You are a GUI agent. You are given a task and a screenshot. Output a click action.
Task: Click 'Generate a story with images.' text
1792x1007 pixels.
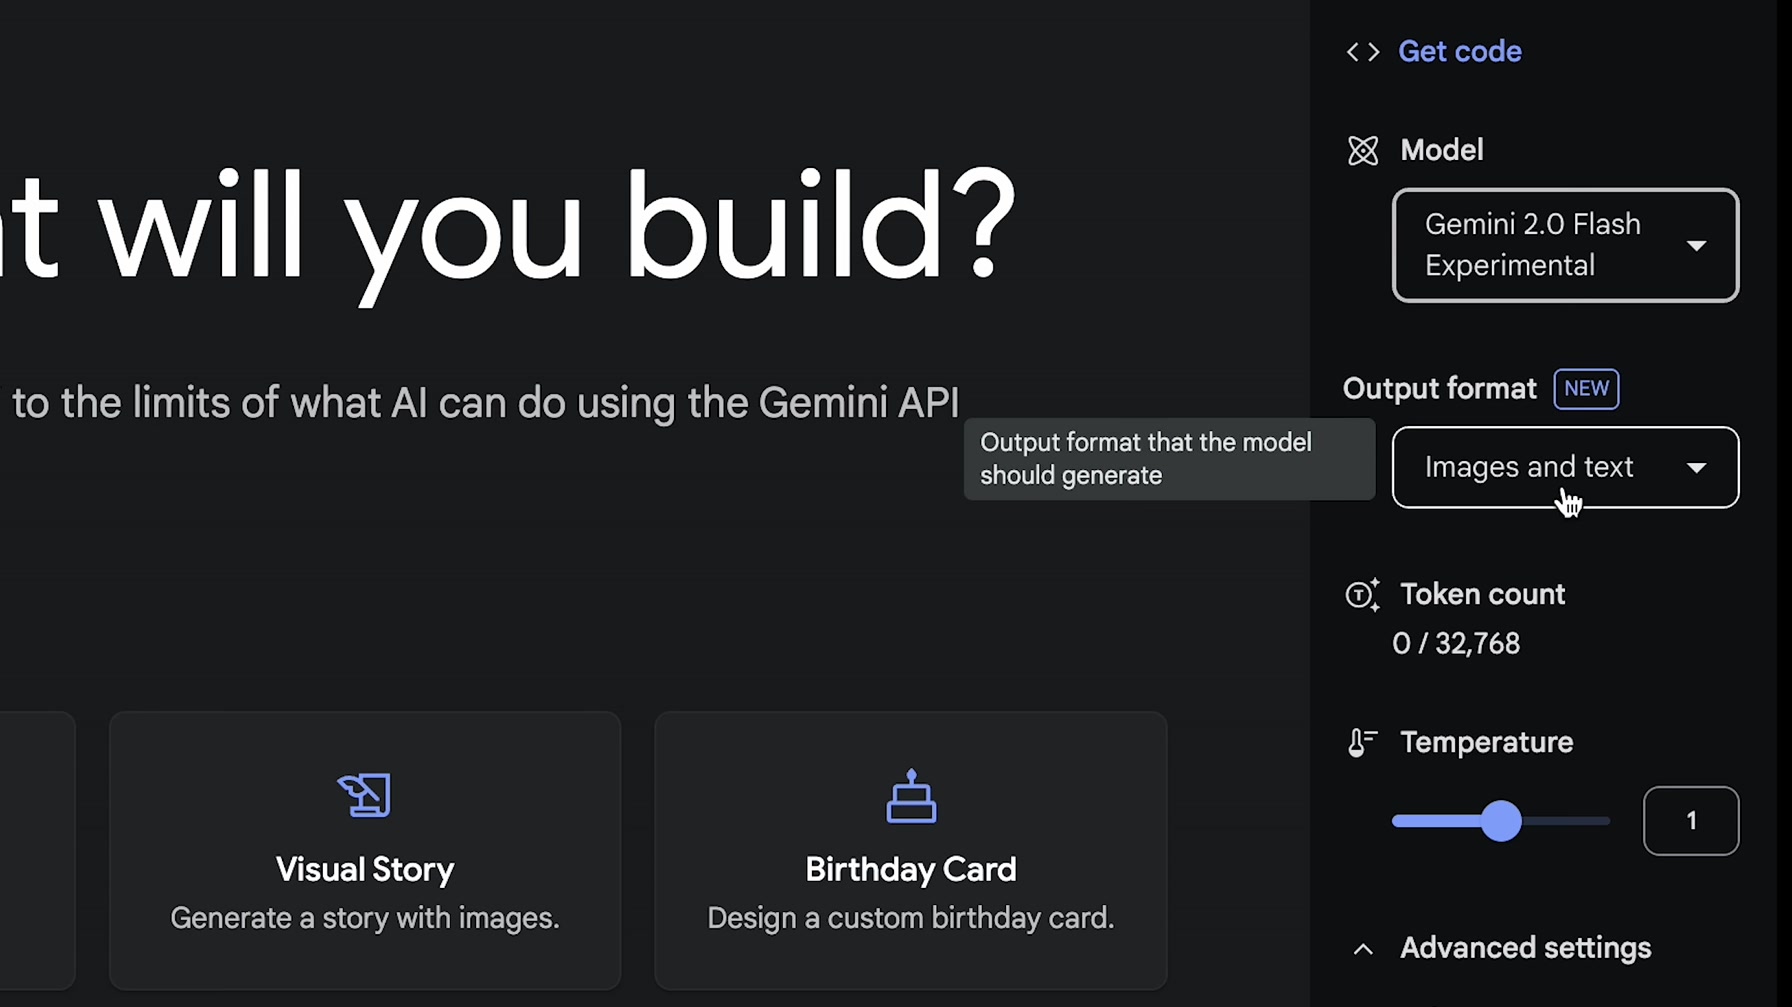pos(365,918)
